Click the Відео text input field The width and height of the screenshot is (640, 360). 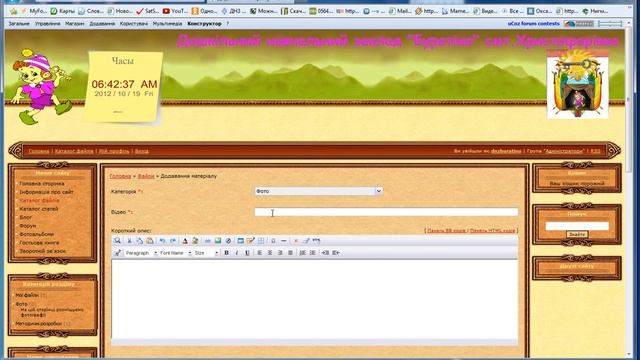coord(386,212)
